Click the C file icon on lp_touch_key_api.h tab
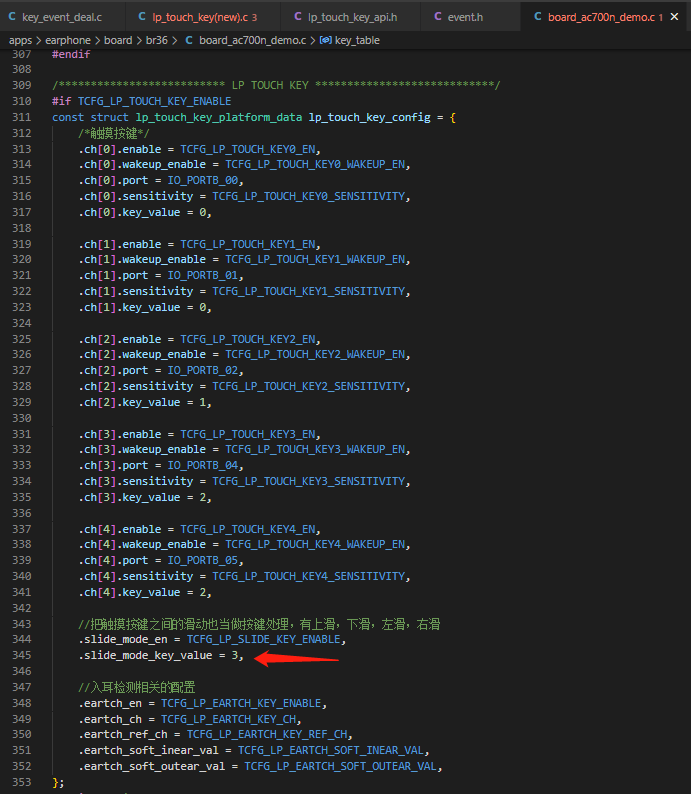This screenshot has height=794, width=691. pyautogui.click(x=298, y=17)
